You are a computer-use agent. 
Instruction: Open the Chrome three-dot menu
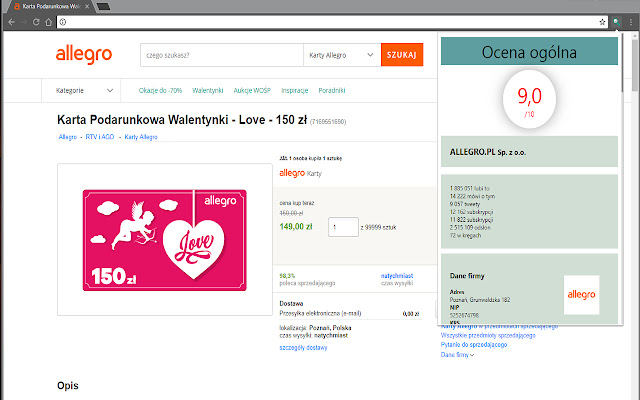tap(631, 22)
